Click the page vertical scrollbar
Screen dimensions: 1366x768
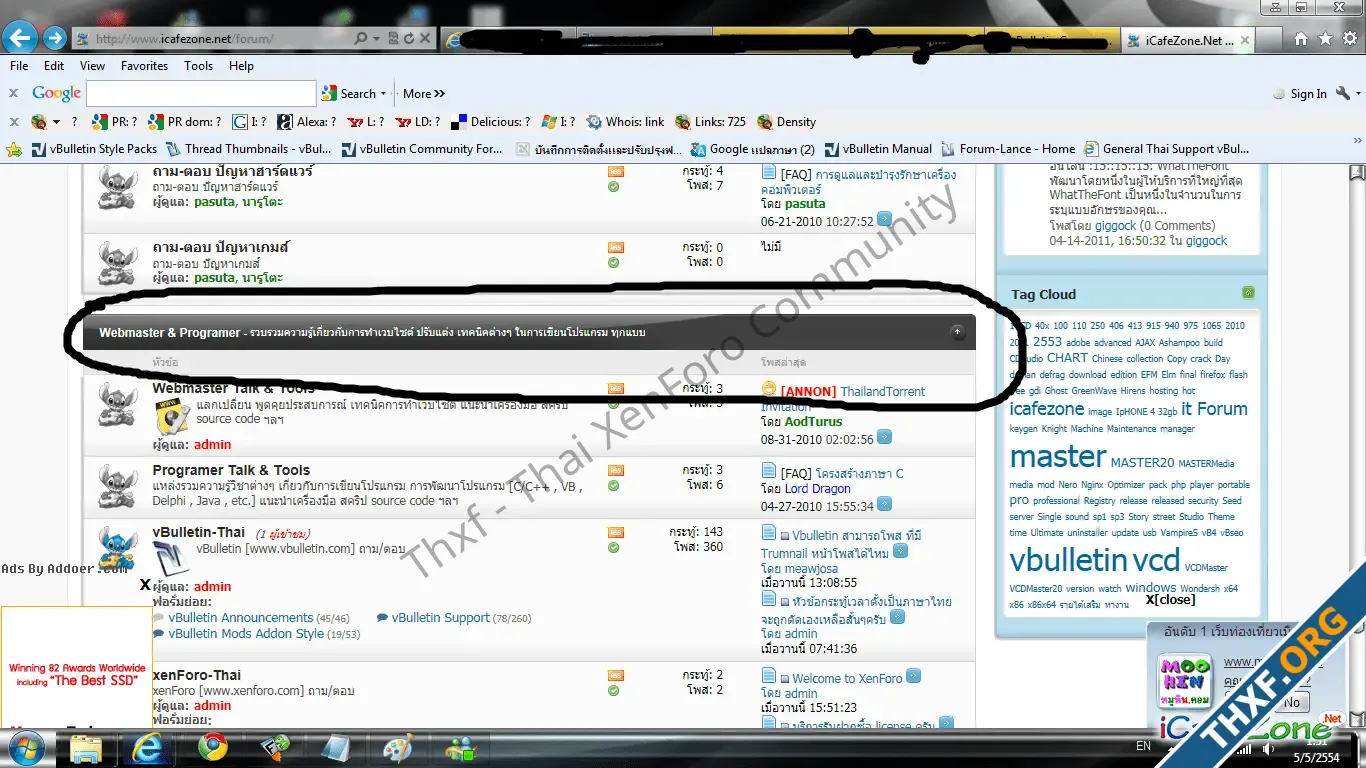pyautogui.click(x=1356, y=445)
